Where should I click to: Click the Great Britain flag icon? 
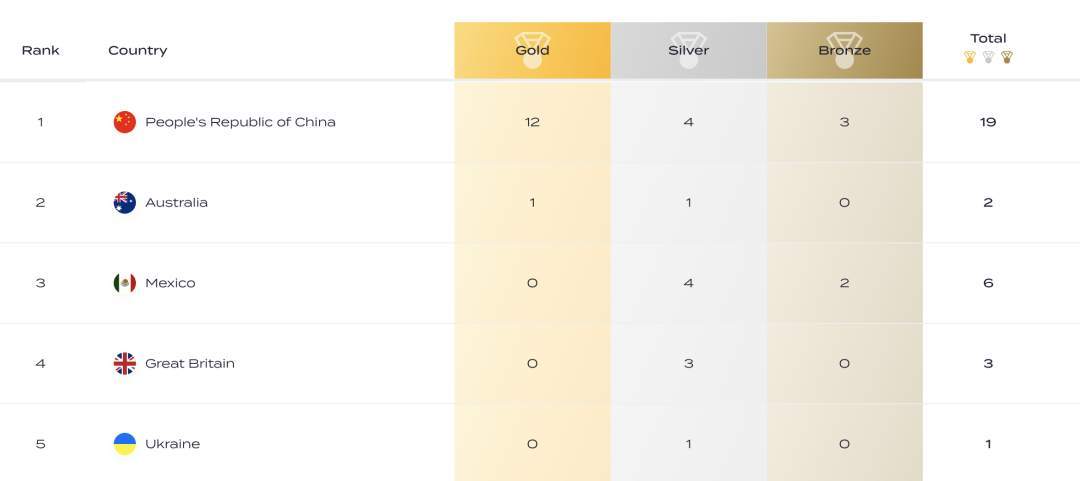[124, 363]
